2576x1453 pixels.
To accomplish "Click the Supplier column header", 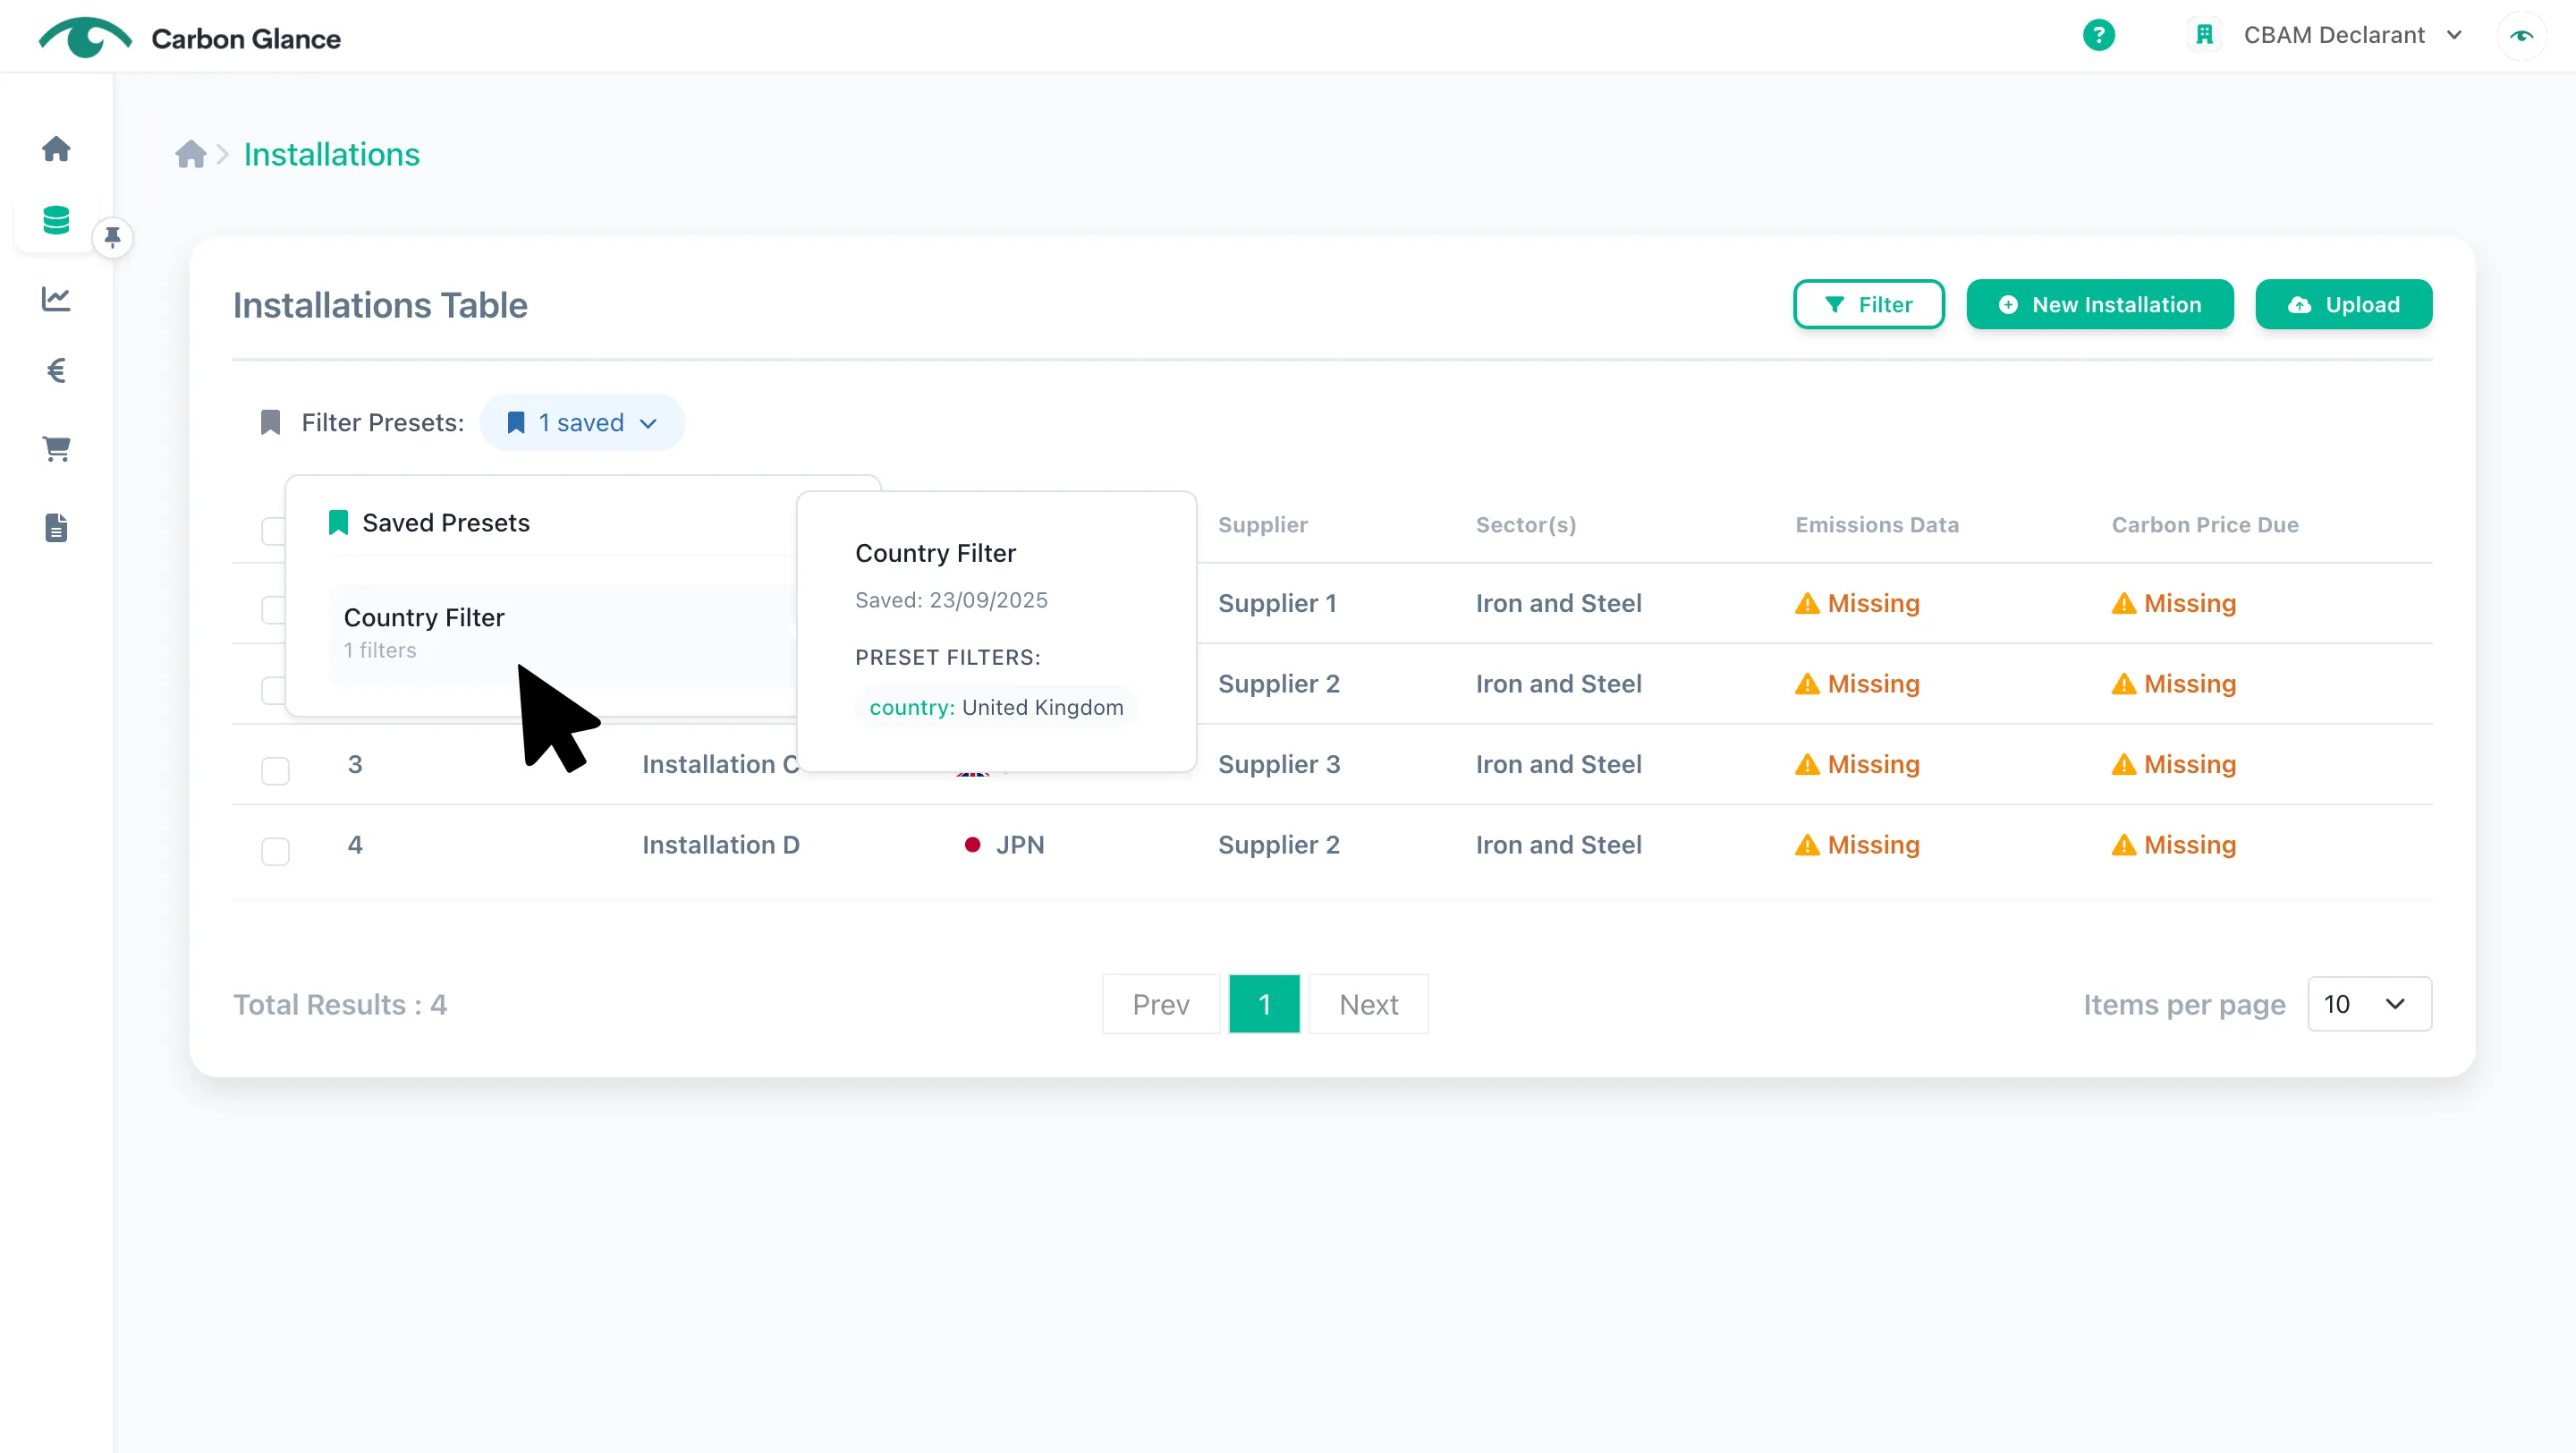I will tap(1262, 524).
